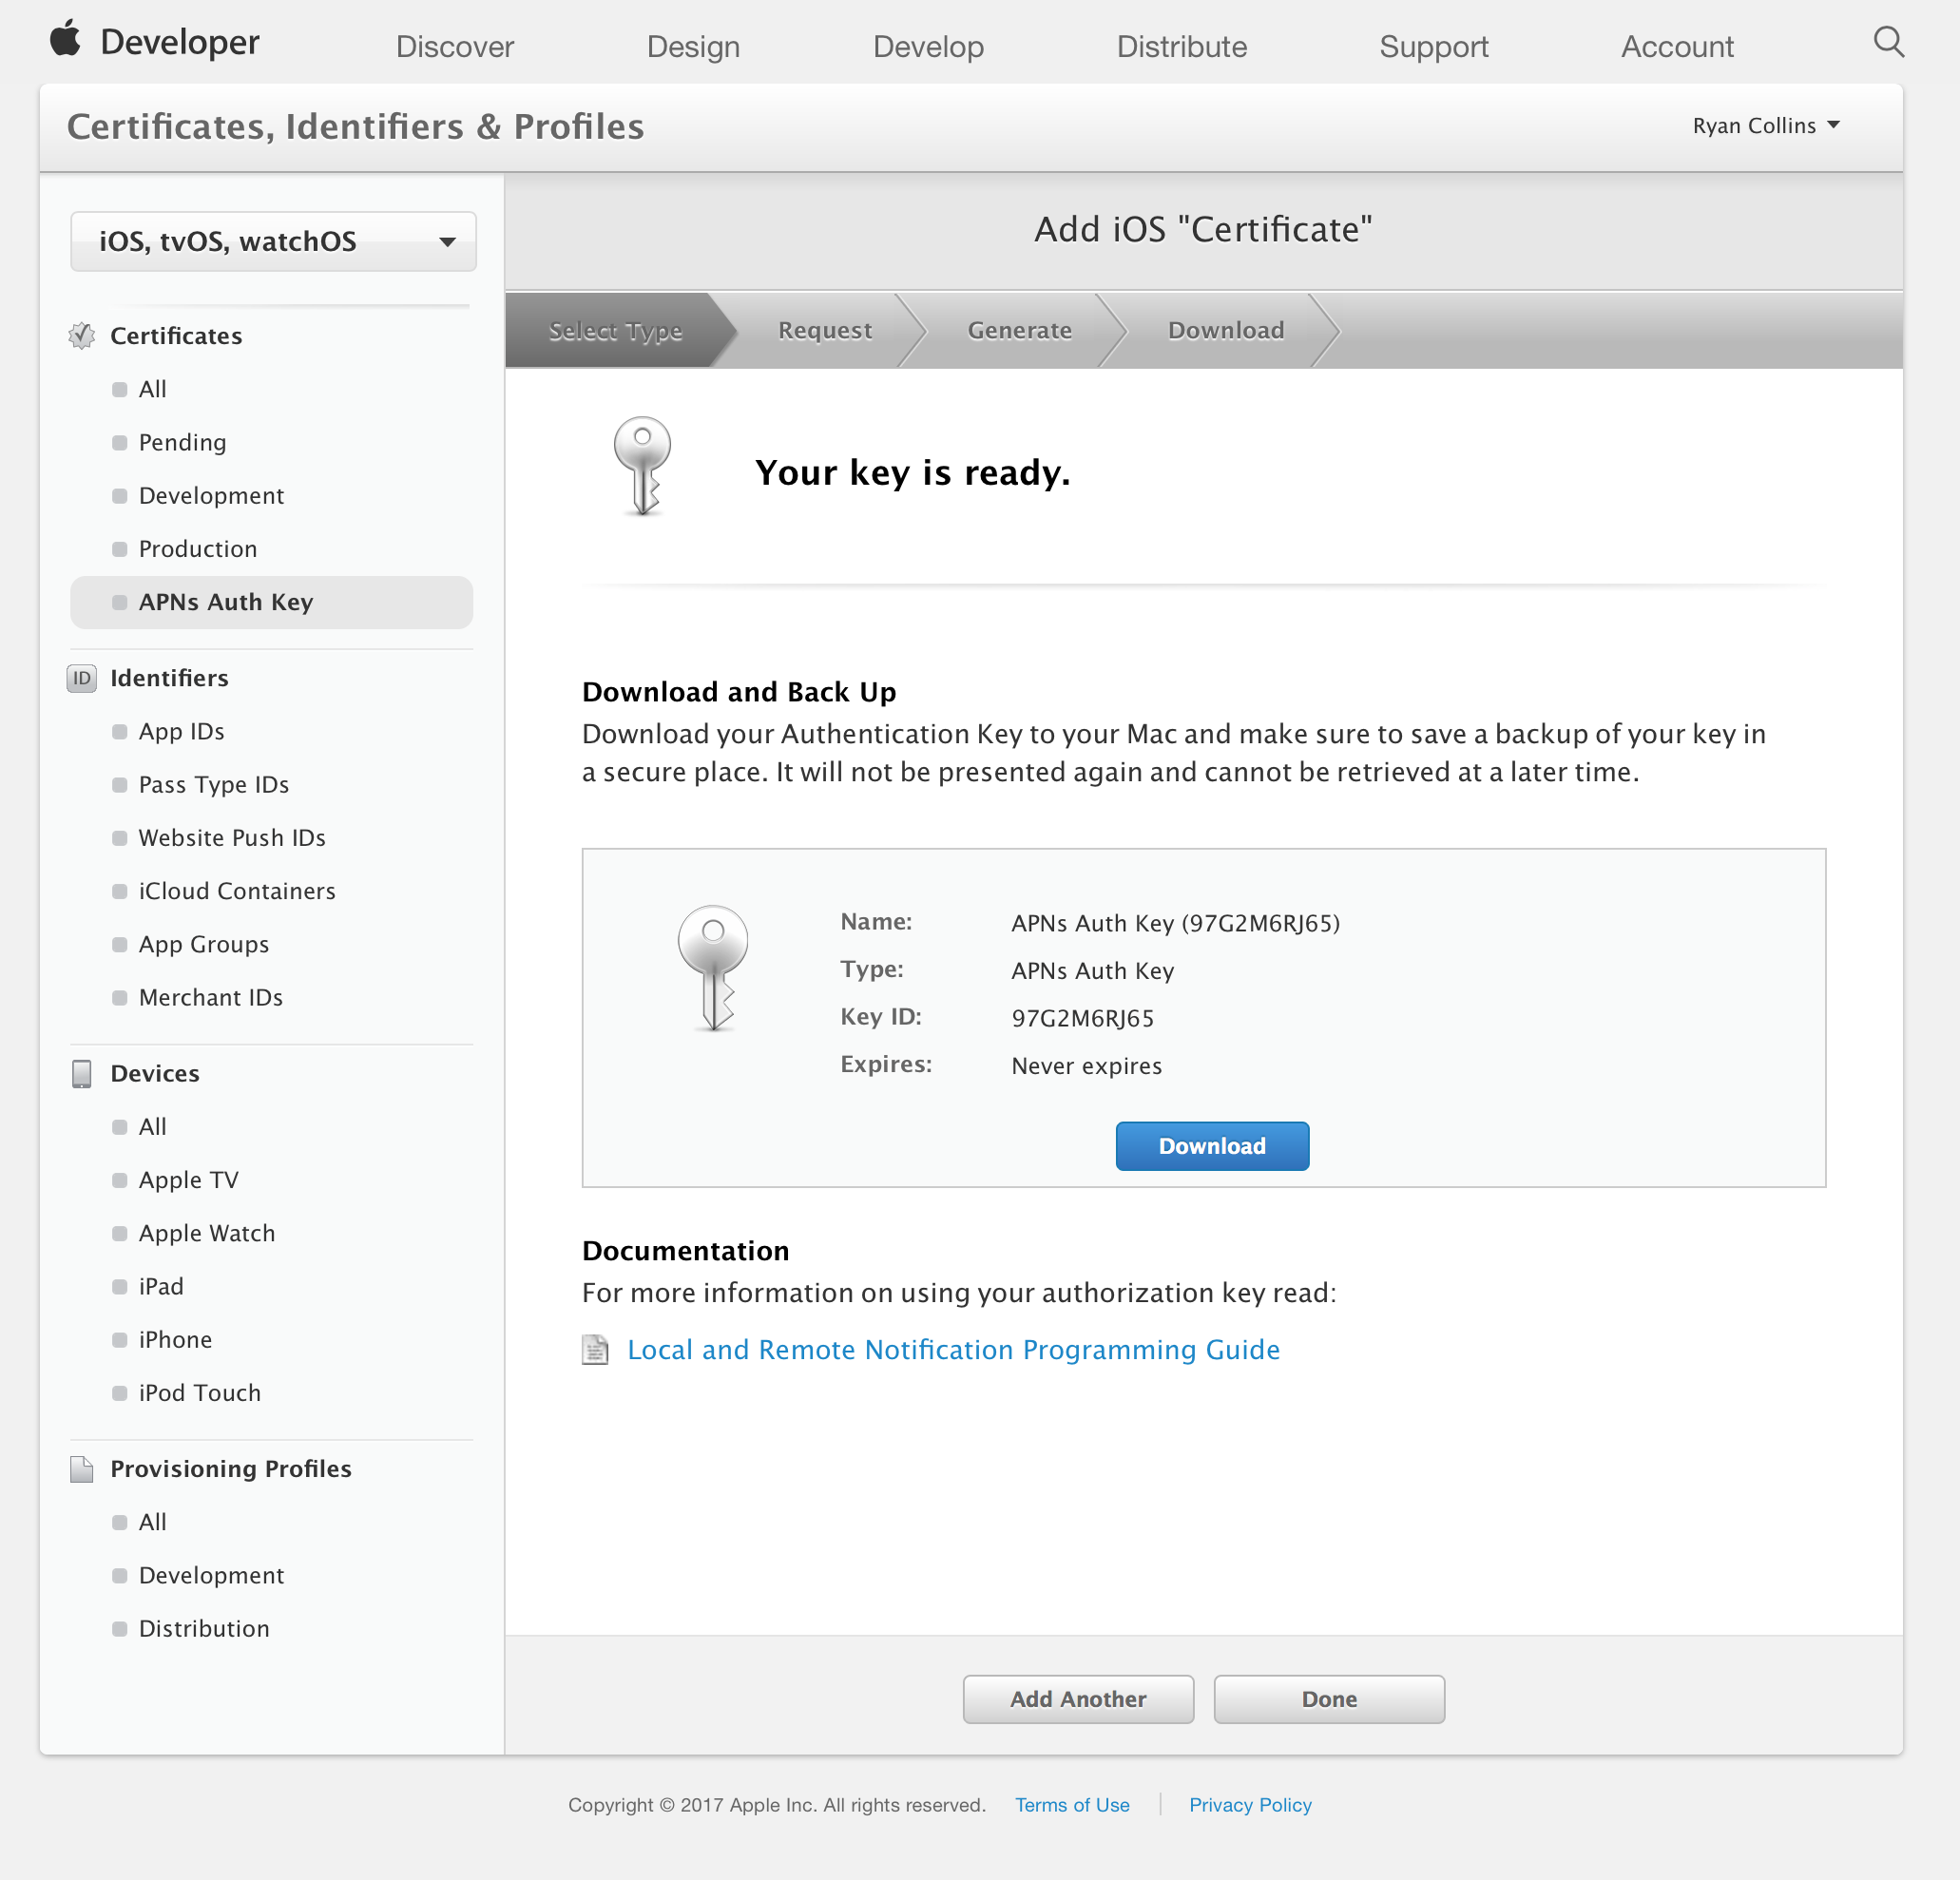Click the Certificates seal icon
Viewport: 1960px width, 1880px height.
tap(82, 336)
